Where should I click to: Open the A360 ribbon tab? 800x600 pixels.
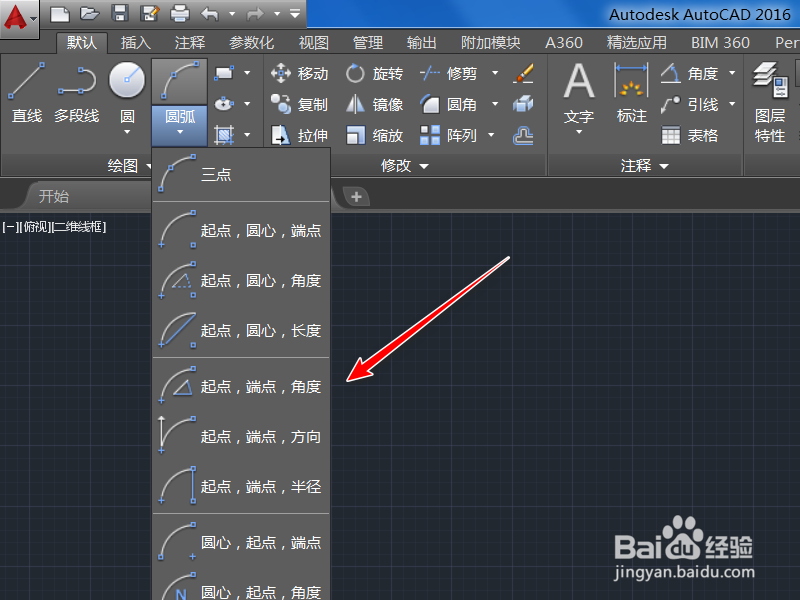click(564, 42)
